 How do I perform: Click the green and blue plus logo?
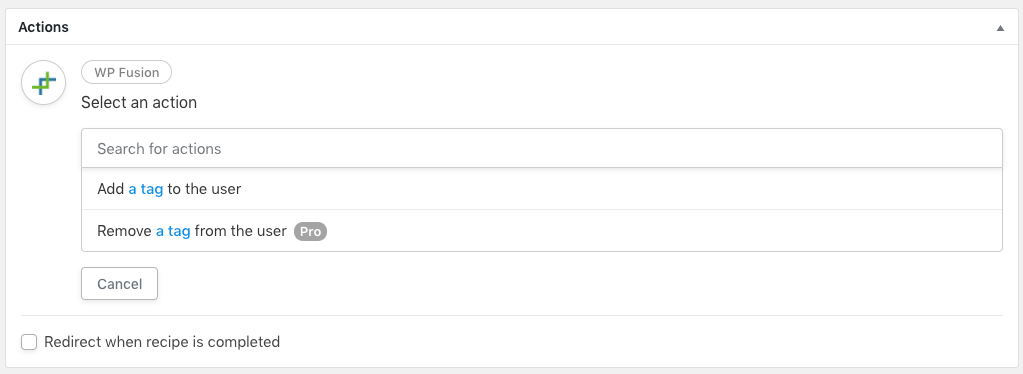tap(44, 83)
